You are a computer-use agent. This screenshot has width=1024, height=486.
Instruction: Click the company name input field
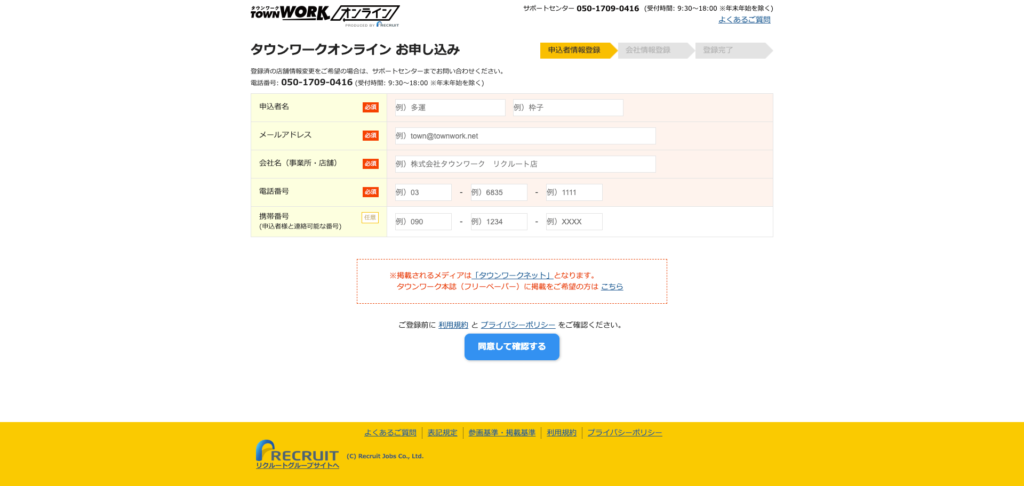pos(525,164)
